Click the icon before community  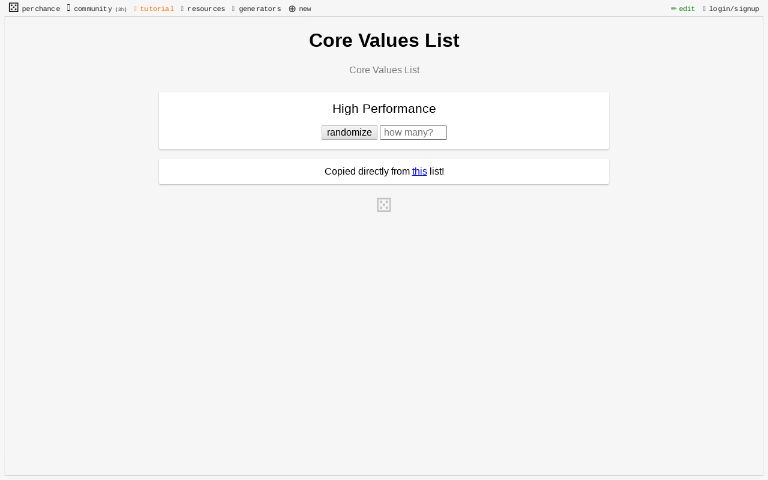click(x=69, y=8)
